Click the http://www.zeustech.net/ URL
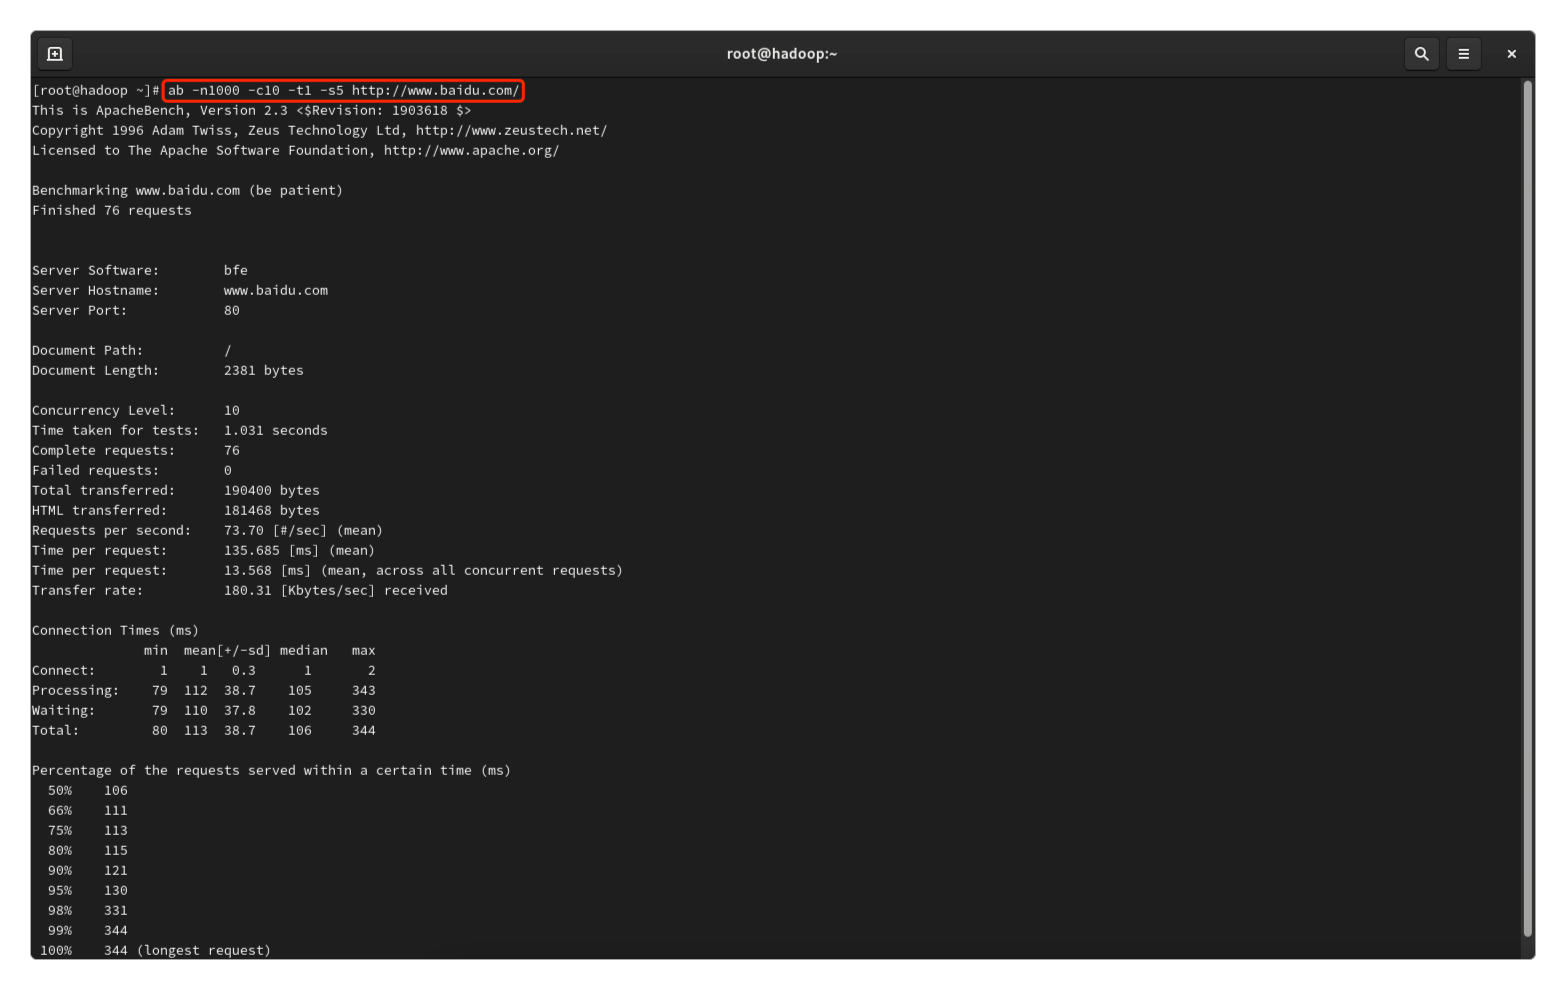Image resolution: width=1566 pixels, height=990 pixels. [x=511, y=131]
